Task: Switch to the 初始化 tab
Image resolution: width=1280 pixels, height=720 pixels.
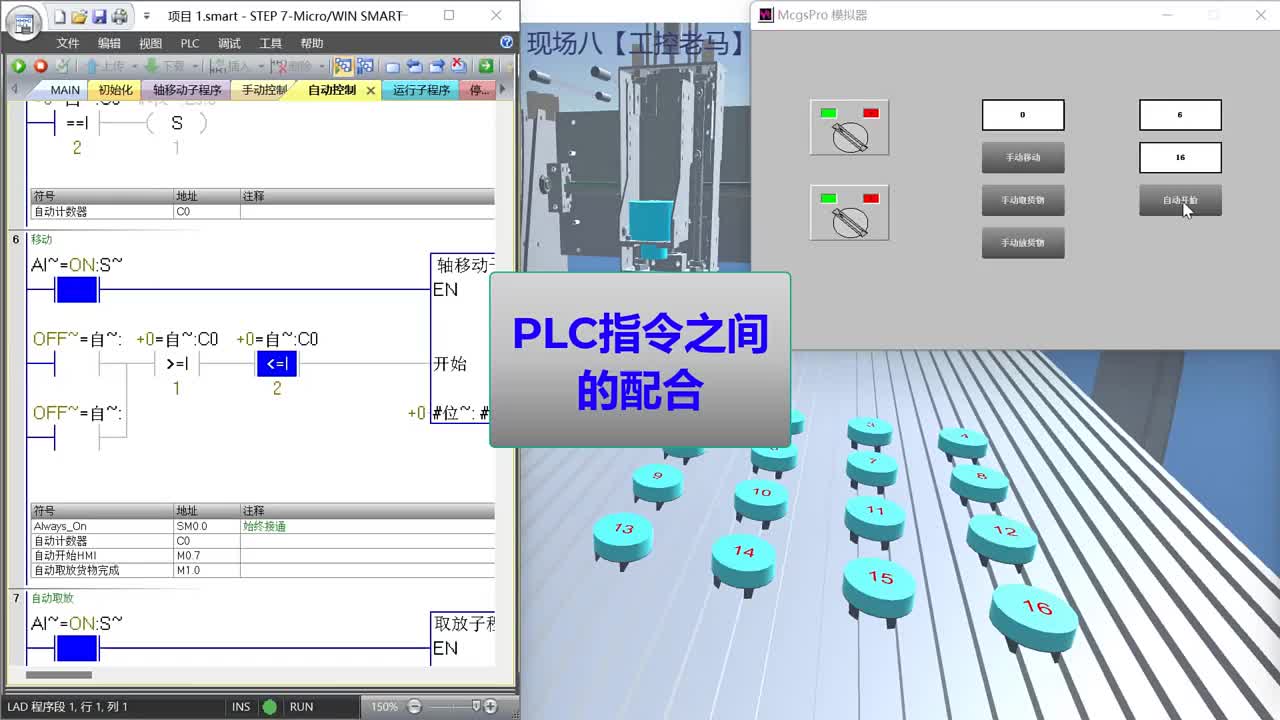Action: pos(115,90)
